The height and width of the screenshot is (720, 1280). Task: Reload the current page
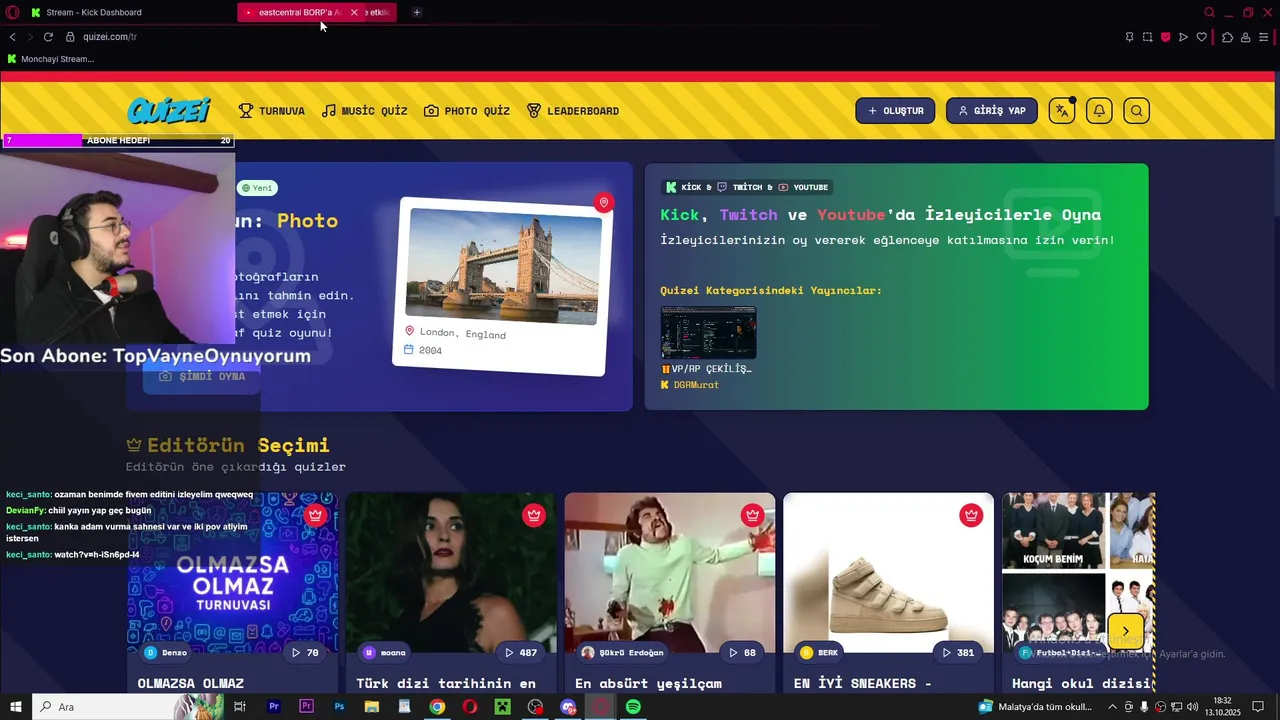pyautogui.click(x=48, y=37)
